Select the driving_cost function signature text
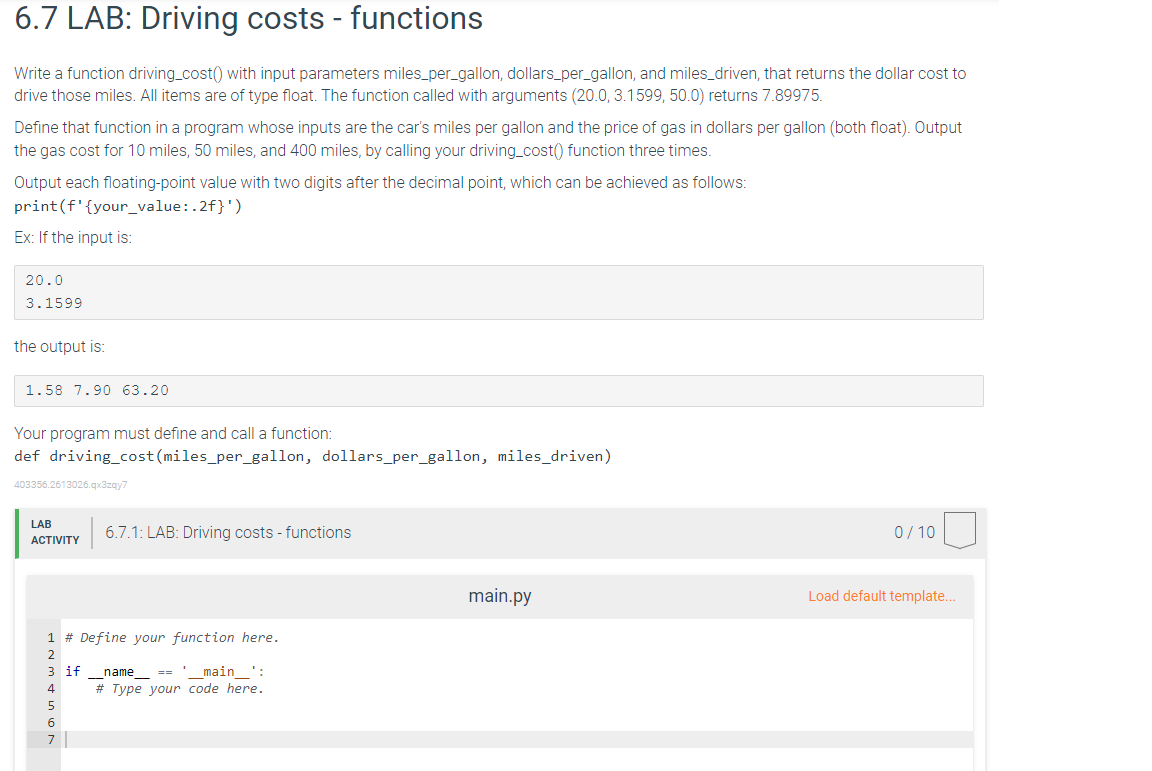The image size is (1152, 771). tap(313, 456)
